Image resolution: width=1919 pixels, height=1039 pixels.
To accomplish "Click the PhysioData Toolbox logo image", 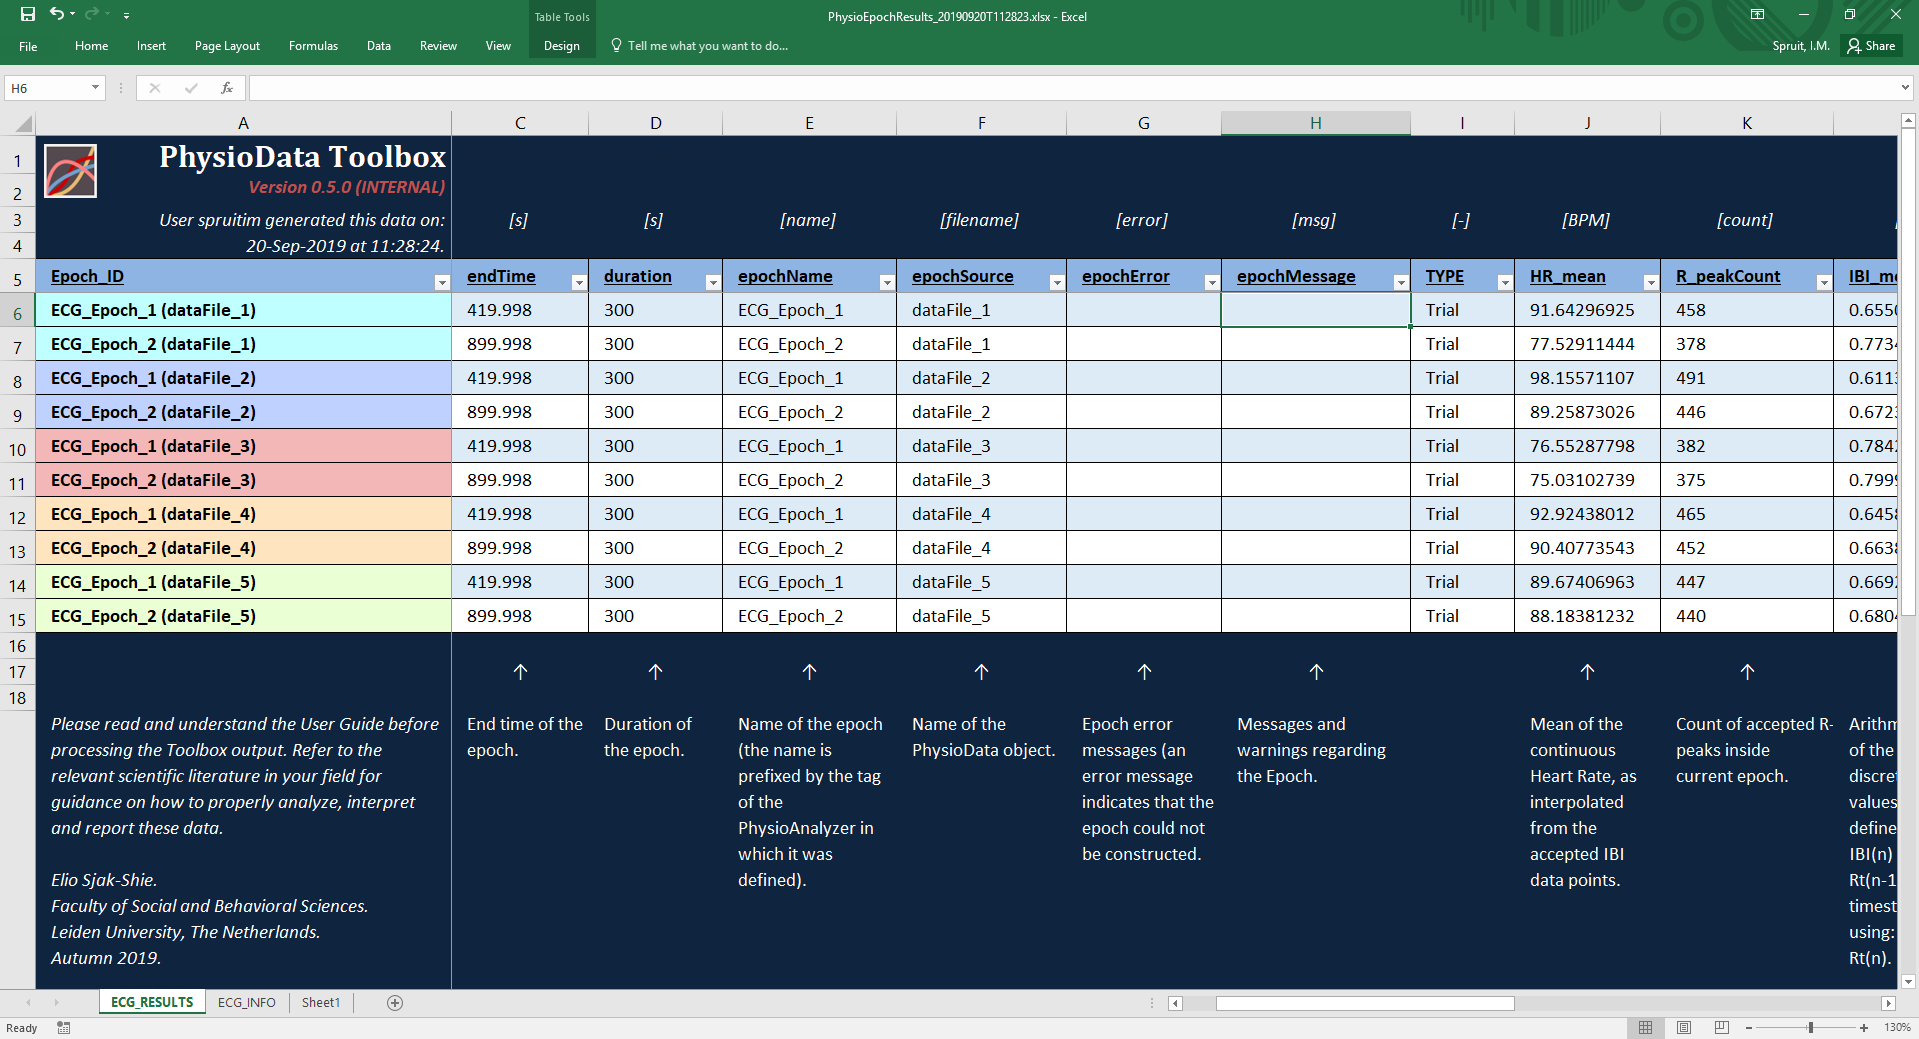I will [70, 171].
